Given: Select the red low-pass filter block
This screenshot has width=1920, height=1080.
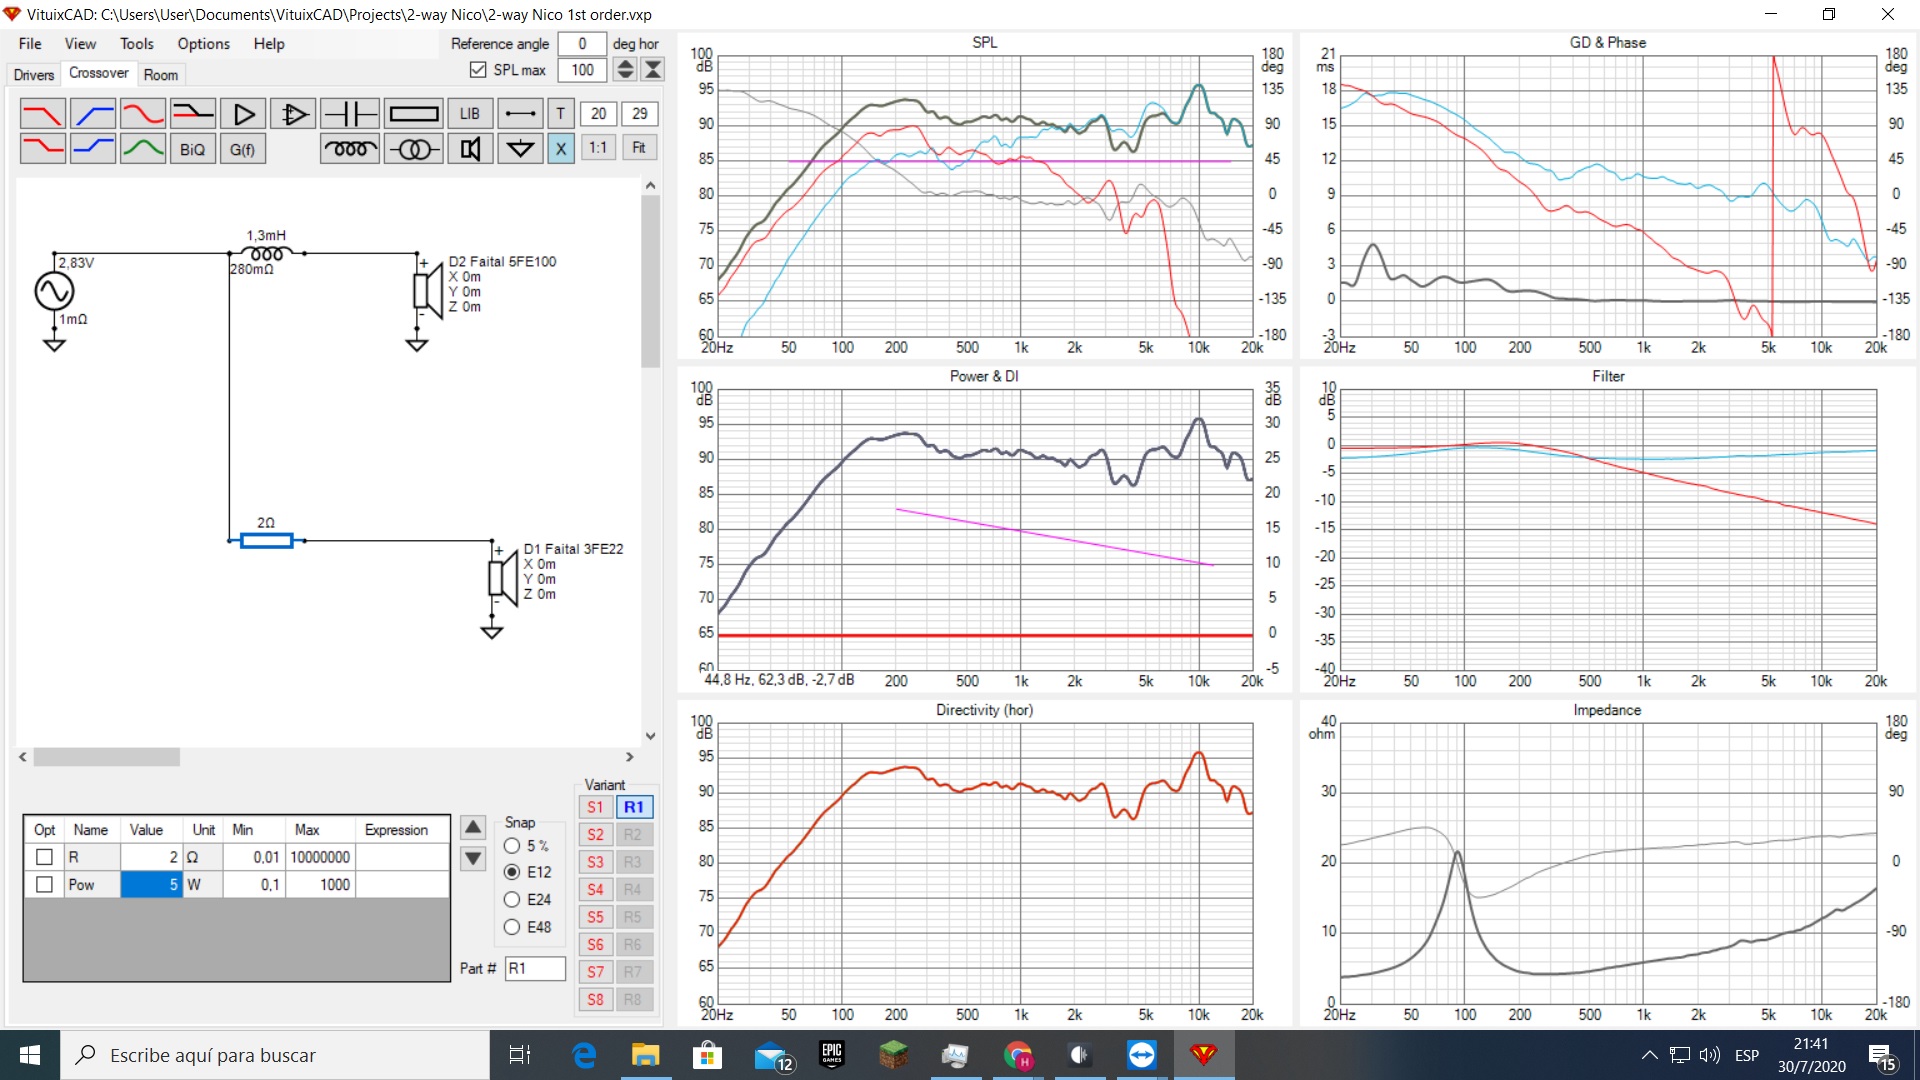Looking at the screenshot, I should (x=42, y=114).
